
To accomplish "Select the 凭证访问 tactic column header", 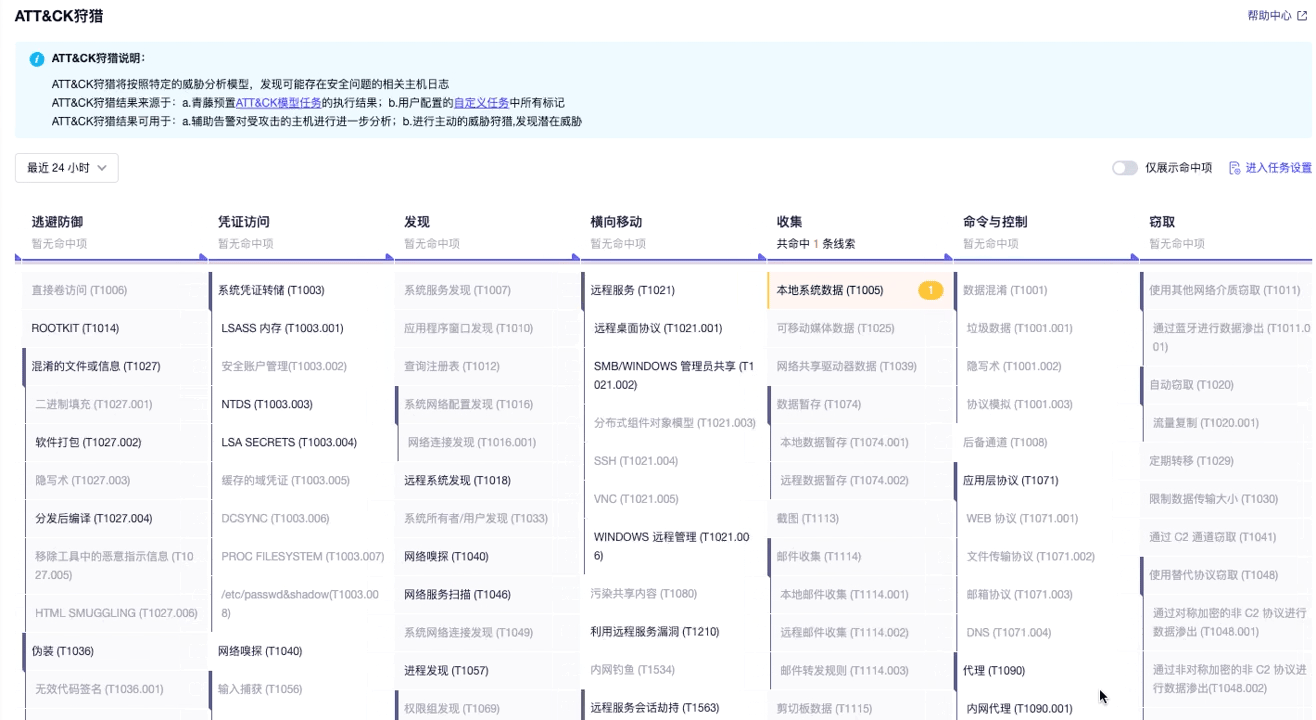I will point(244,222).
